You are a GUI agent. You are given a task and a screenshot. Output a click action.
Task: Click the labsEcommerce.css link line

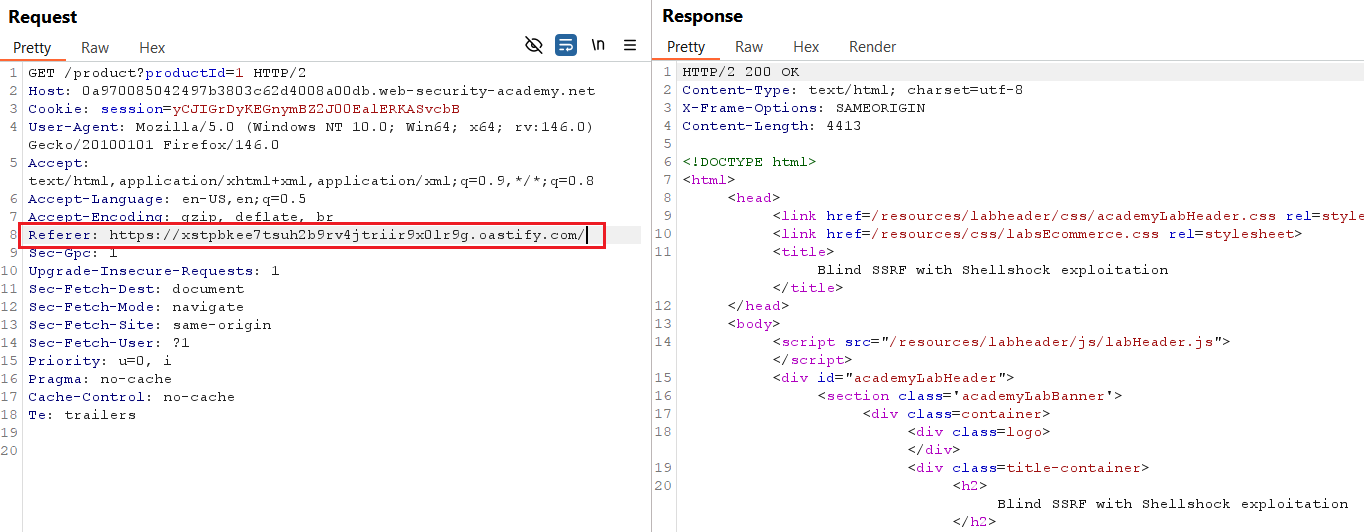pos(1037,234)
